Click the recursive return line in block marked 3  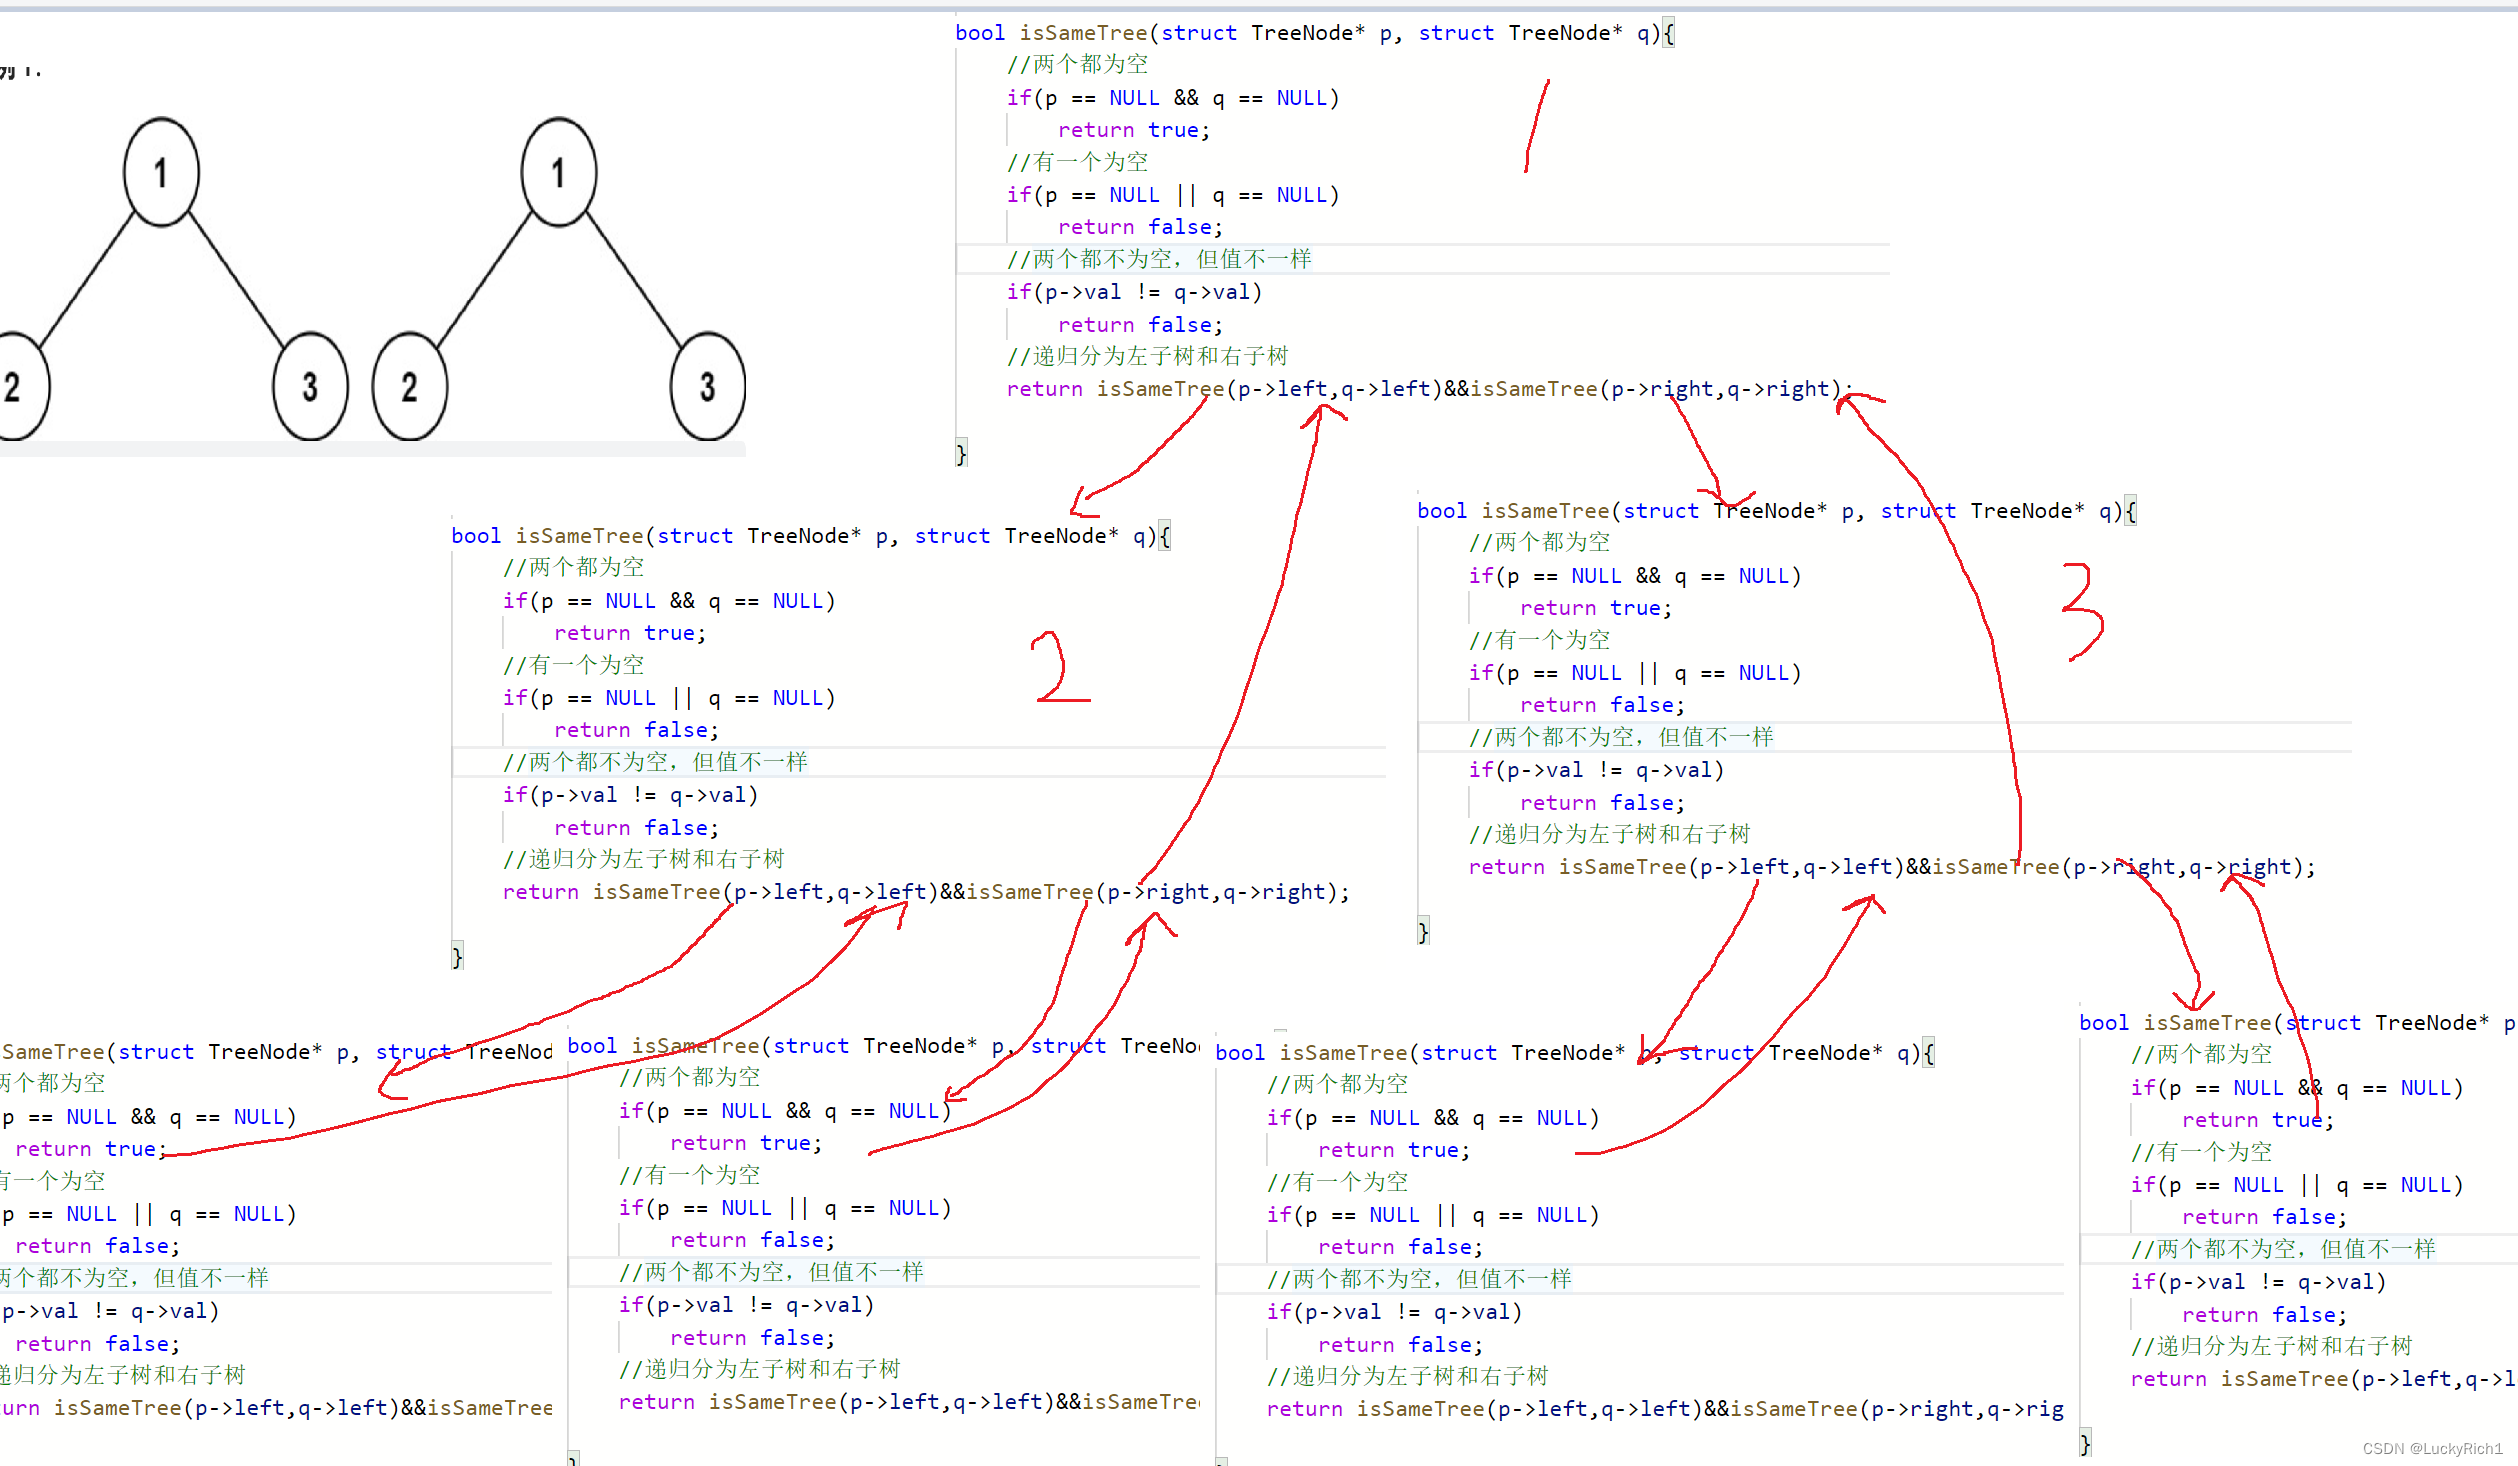(x=1892, y=867)
